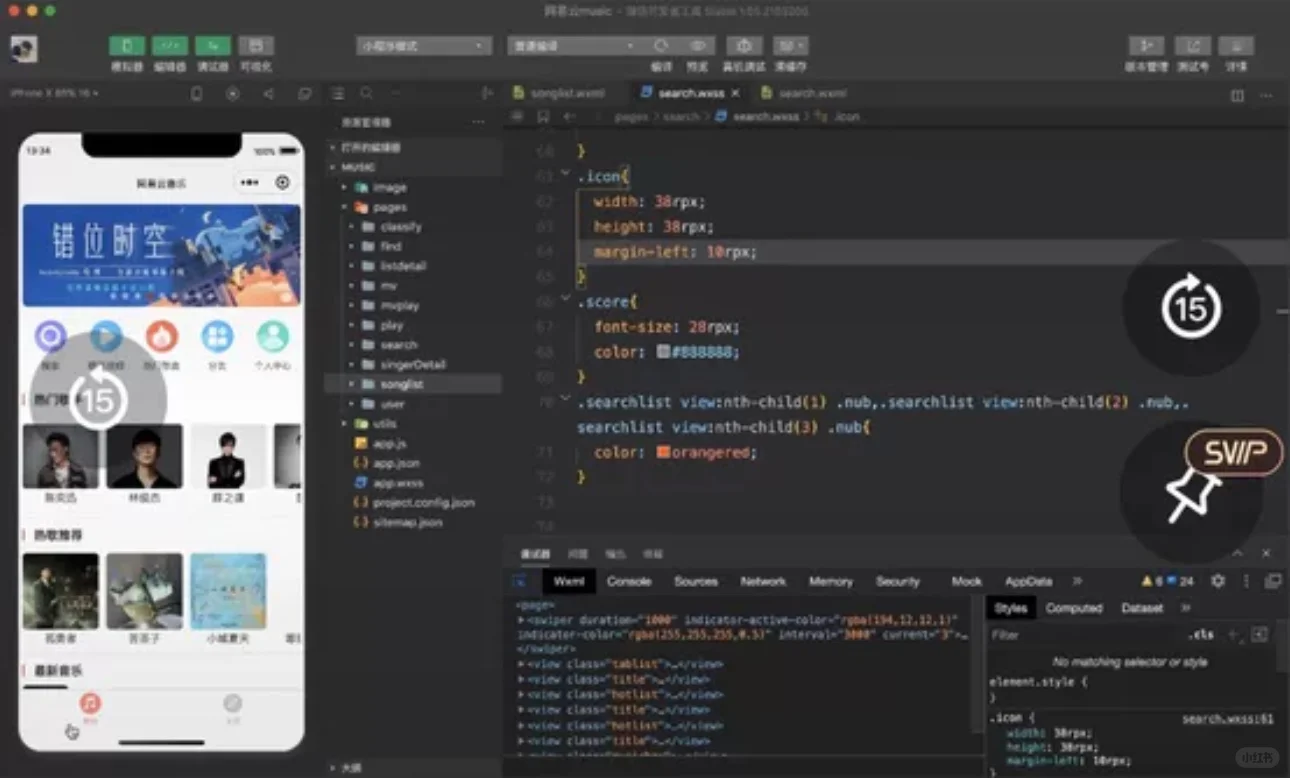Open the 普通编译 compile mode dropdown
Viewport: 1290px width, 778px height.
tap(575, 46)
